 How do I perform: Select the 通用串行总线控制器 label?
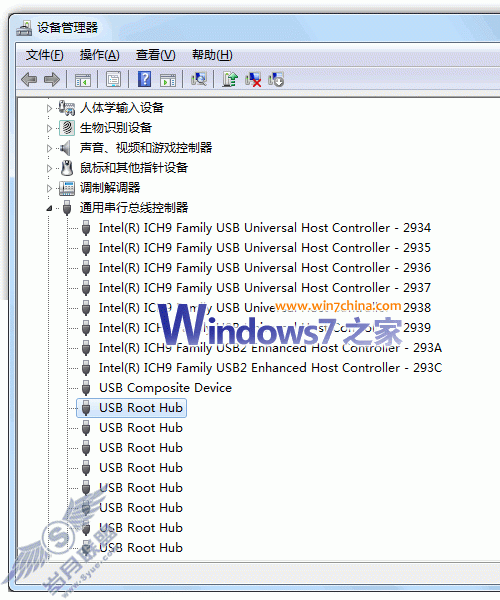tap(134, 208)
